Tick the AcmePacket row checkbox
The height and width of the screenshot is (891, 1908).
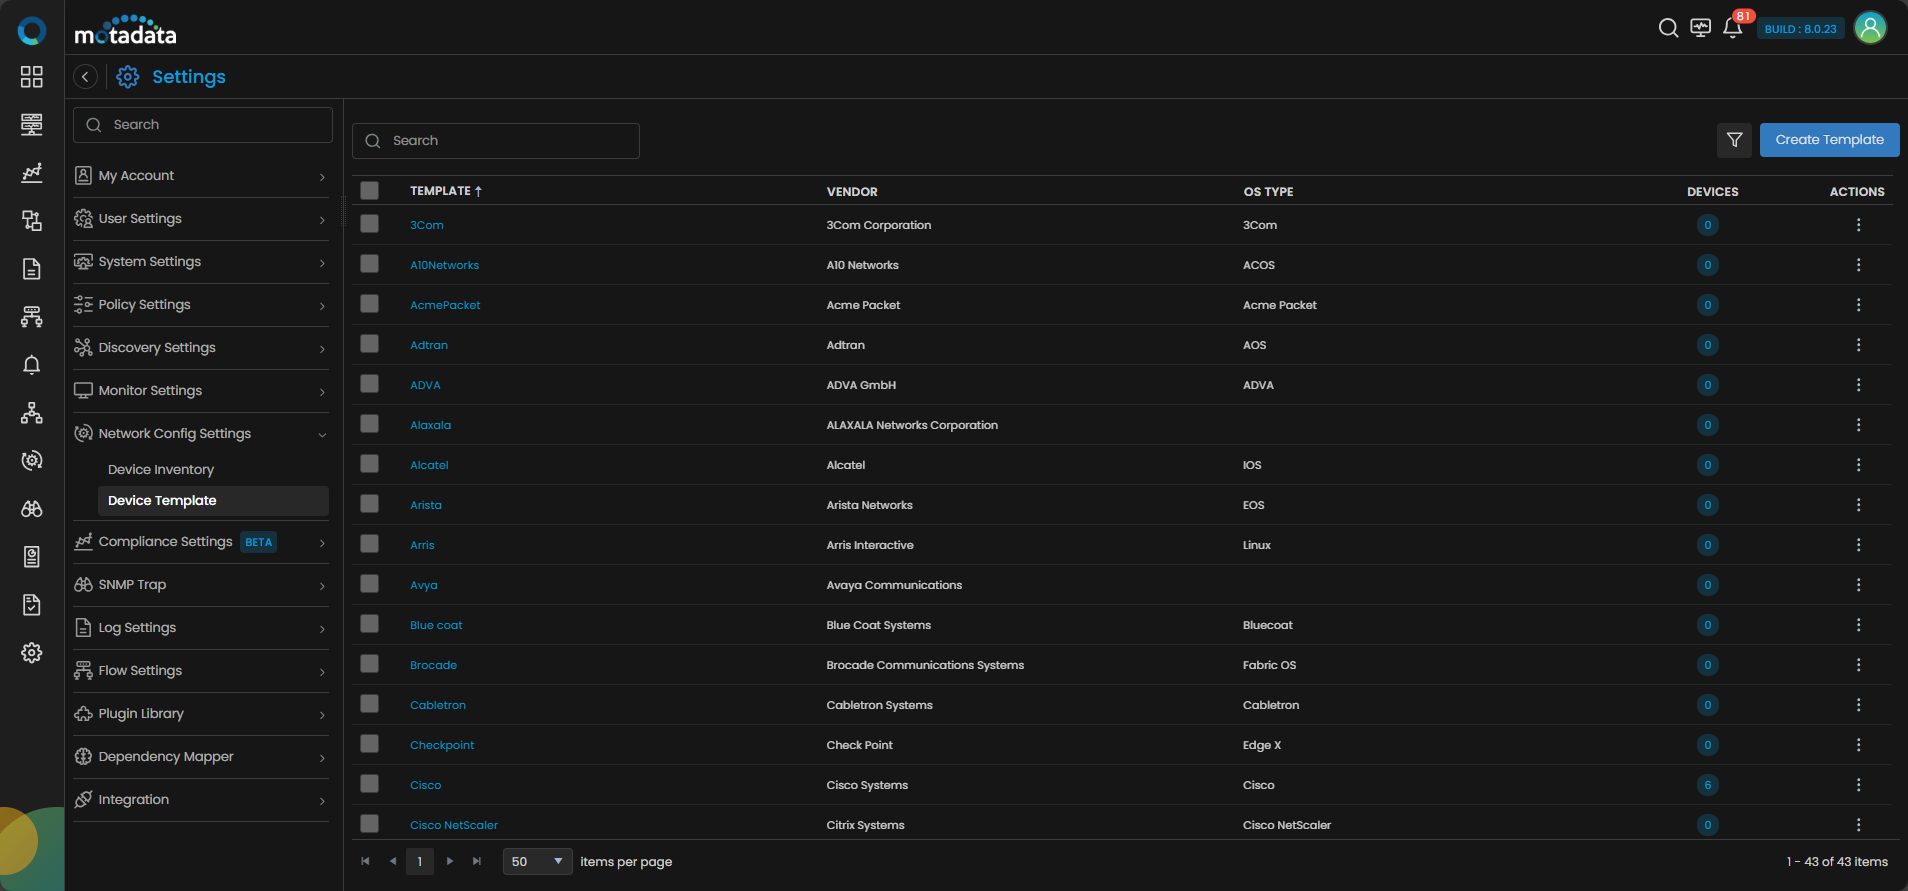370,304
